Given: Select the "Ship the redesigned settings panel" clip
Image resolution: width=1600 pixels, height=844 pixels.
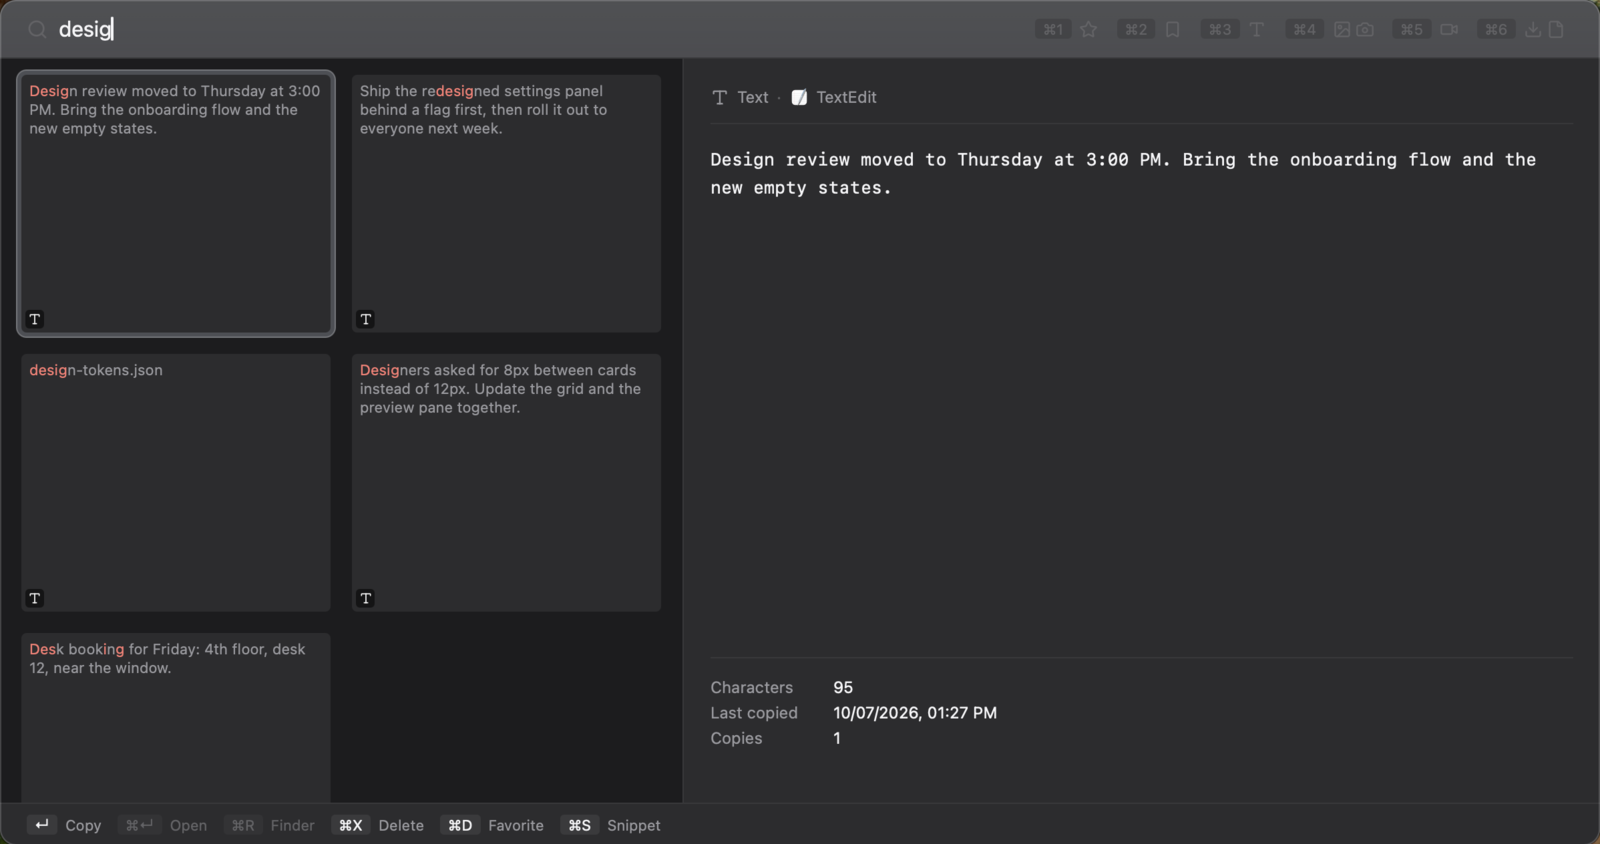Looking at the screenshot, I should pyautogui.click(x=506, y=203).
